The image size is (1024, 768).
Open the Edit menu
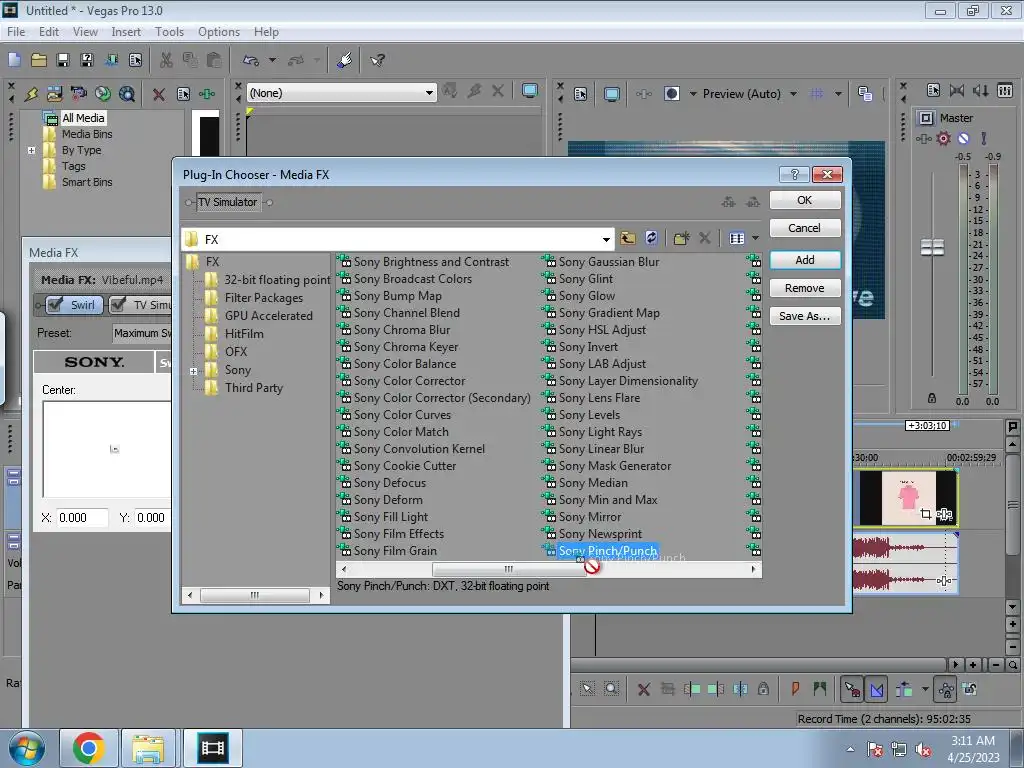click(49, 31)
